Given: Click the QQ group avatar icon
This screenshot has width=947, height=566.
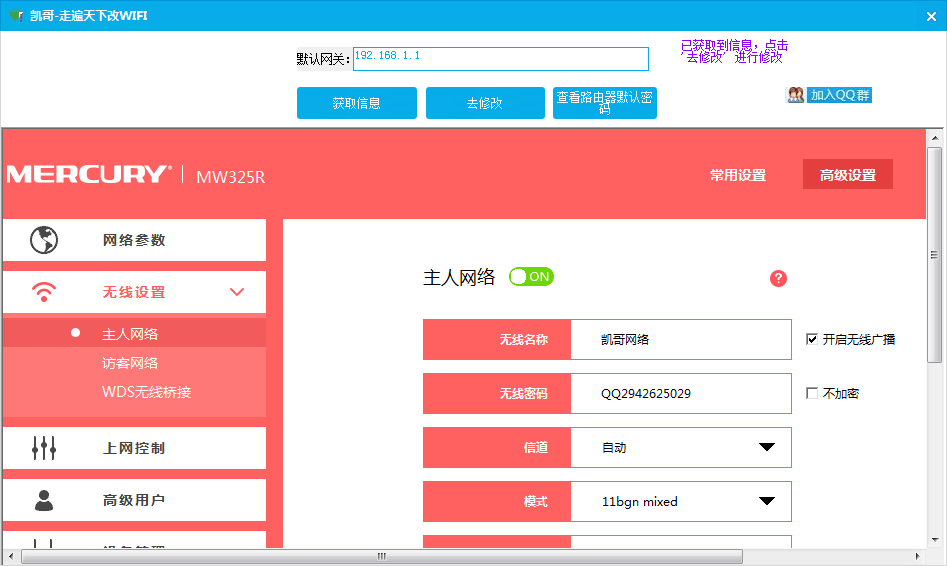Looking at the screenshot, I should 795,95.
